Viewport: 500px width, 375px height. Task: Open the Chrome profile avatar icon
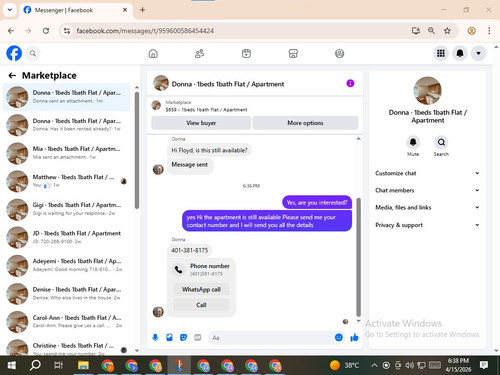(471, 31)
